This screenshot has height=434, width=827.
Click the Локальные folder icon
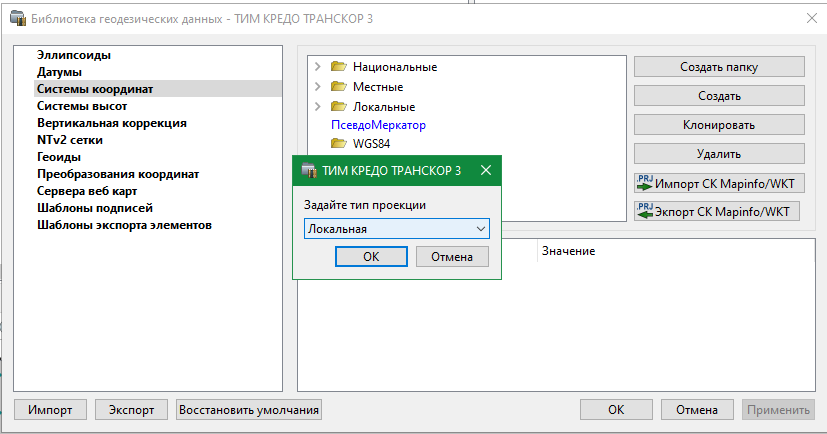(x=339, y=107)
